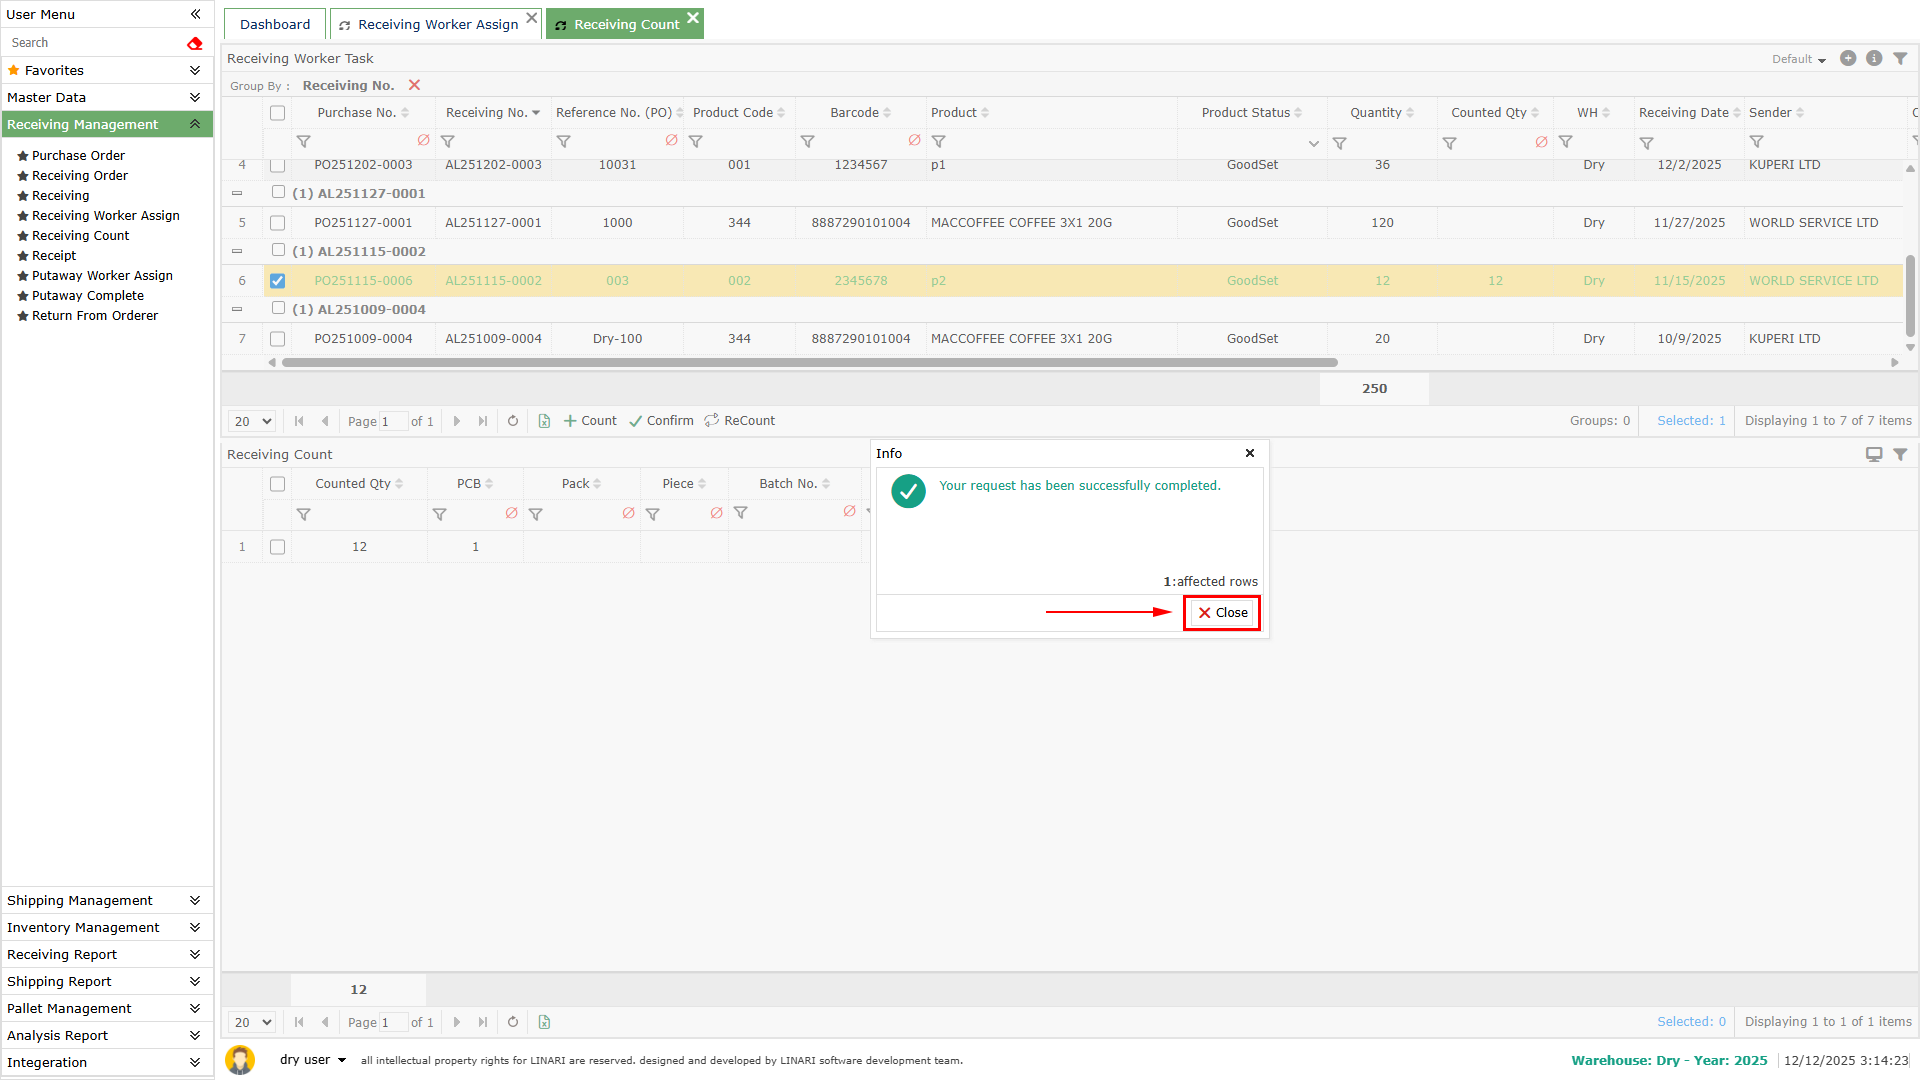This screenshot has height=1080, width=1920.
Task: Click the refresh icon in upper grid pager
Action: pyautogui.click(x=513, y=421)
